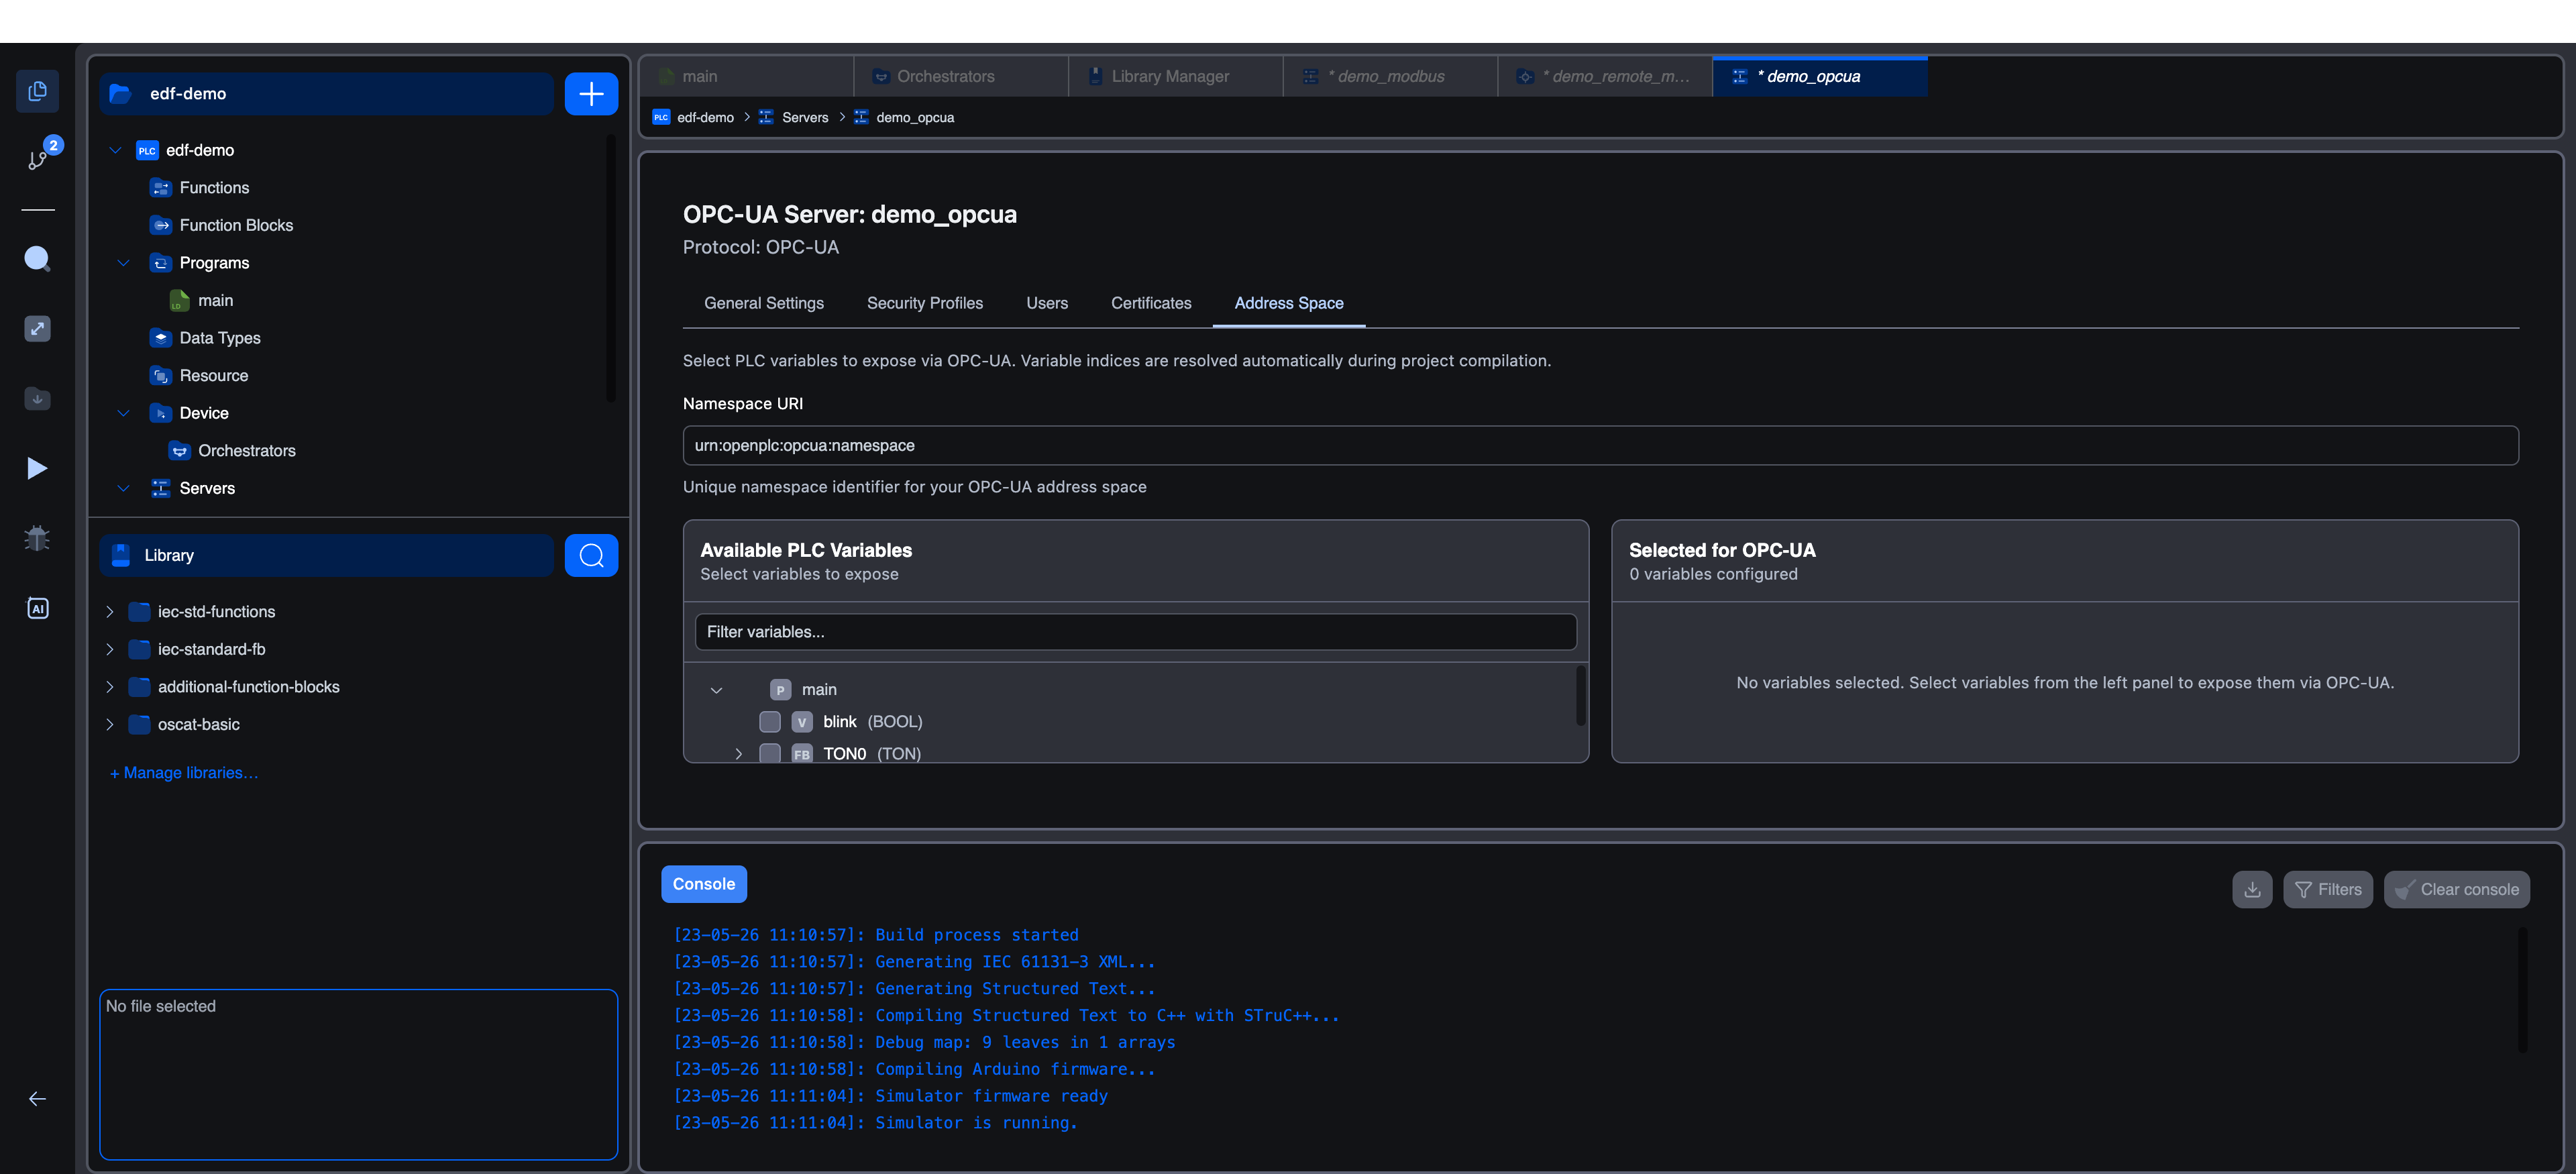
Task: Click the Library search button
Action: tap(591, 555)
